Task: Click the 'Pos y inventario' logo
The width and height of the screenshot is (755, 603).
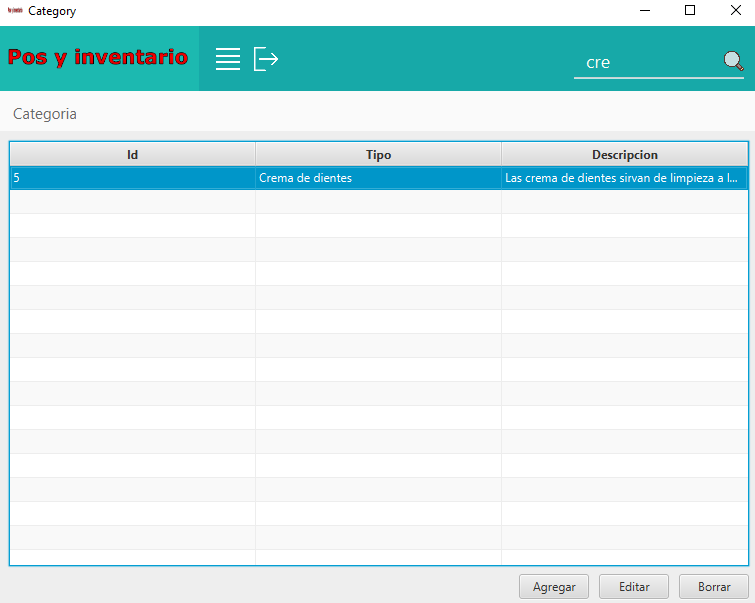Action: 98,57
